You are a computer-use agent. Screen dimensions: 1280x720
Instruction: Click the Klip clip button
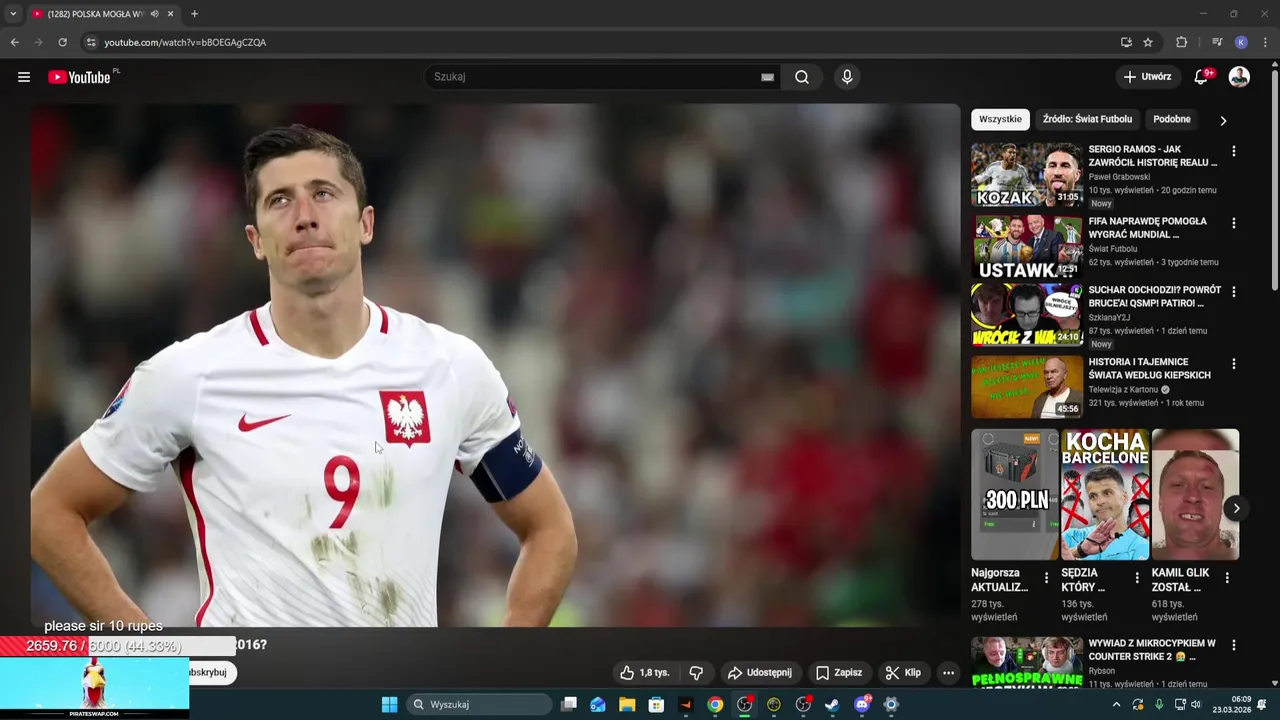pos(903,673)
